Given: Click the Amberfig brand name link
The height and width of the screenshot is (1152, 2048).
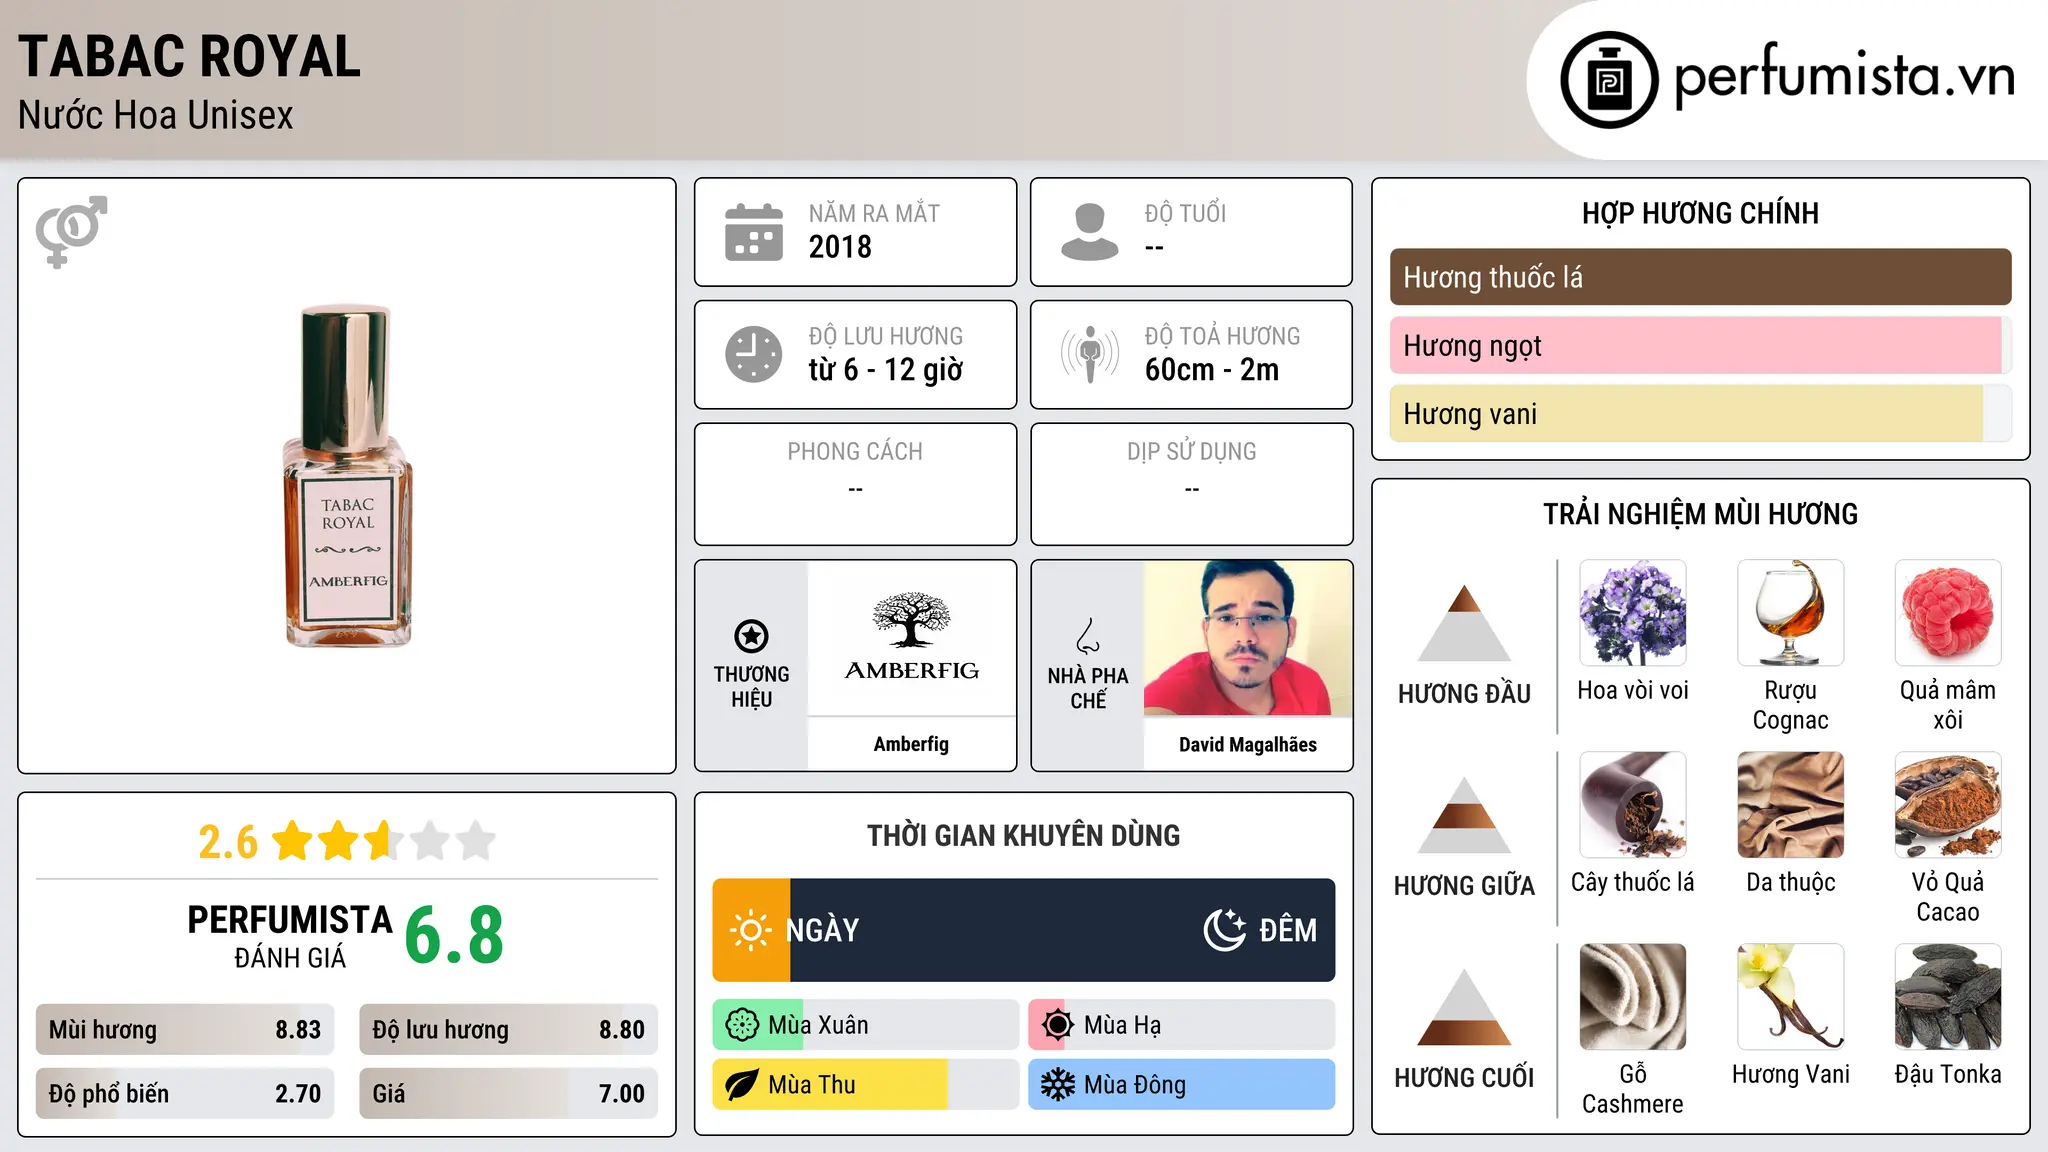Looking at the screenshot, I should [911, 744].
